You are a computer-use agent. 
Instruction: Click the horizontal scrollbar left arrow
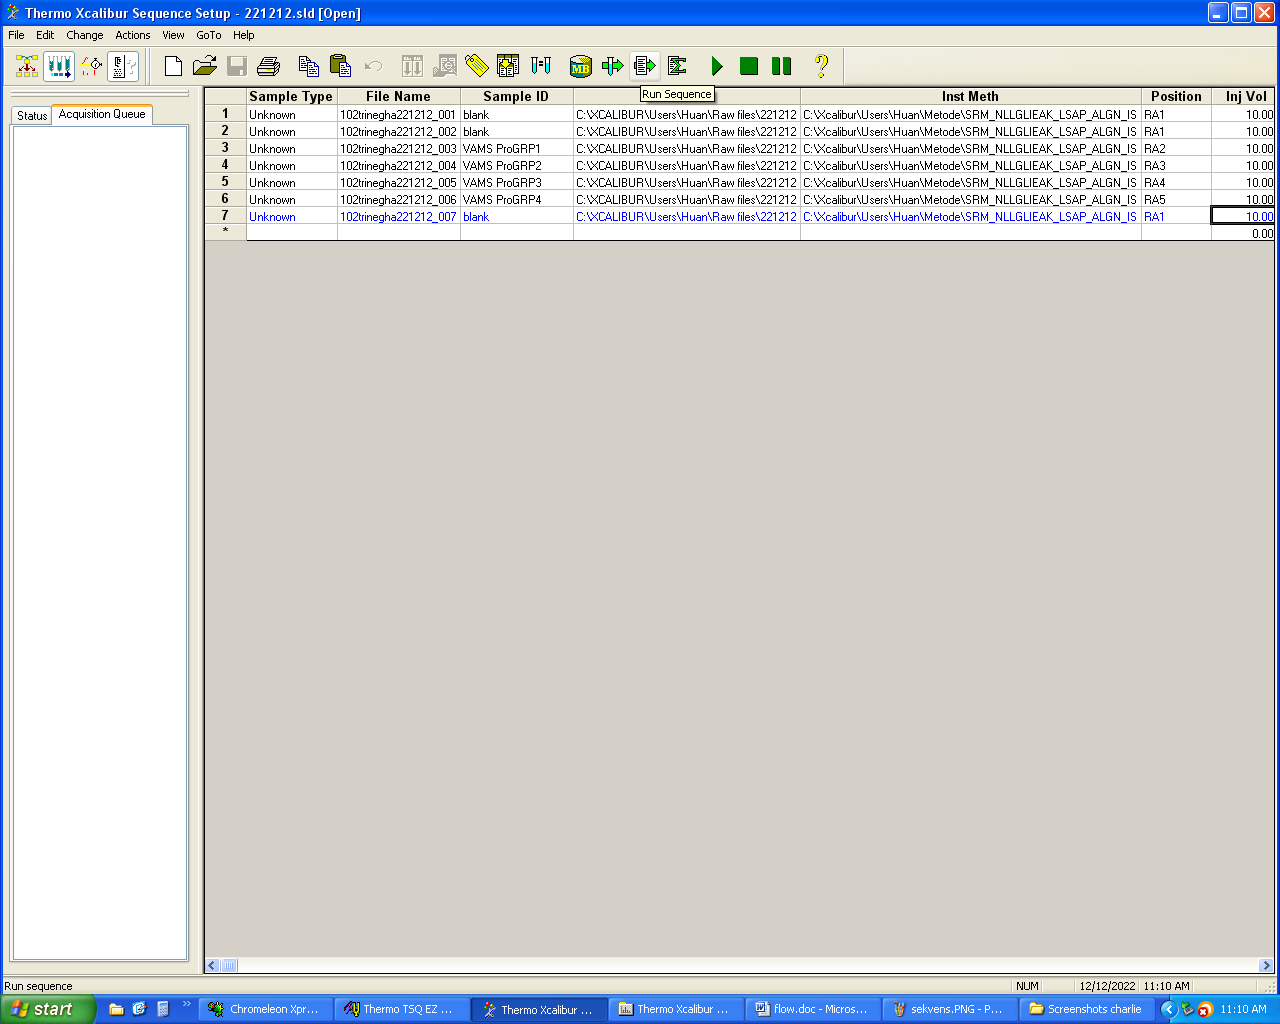click(x=212, y=965)
